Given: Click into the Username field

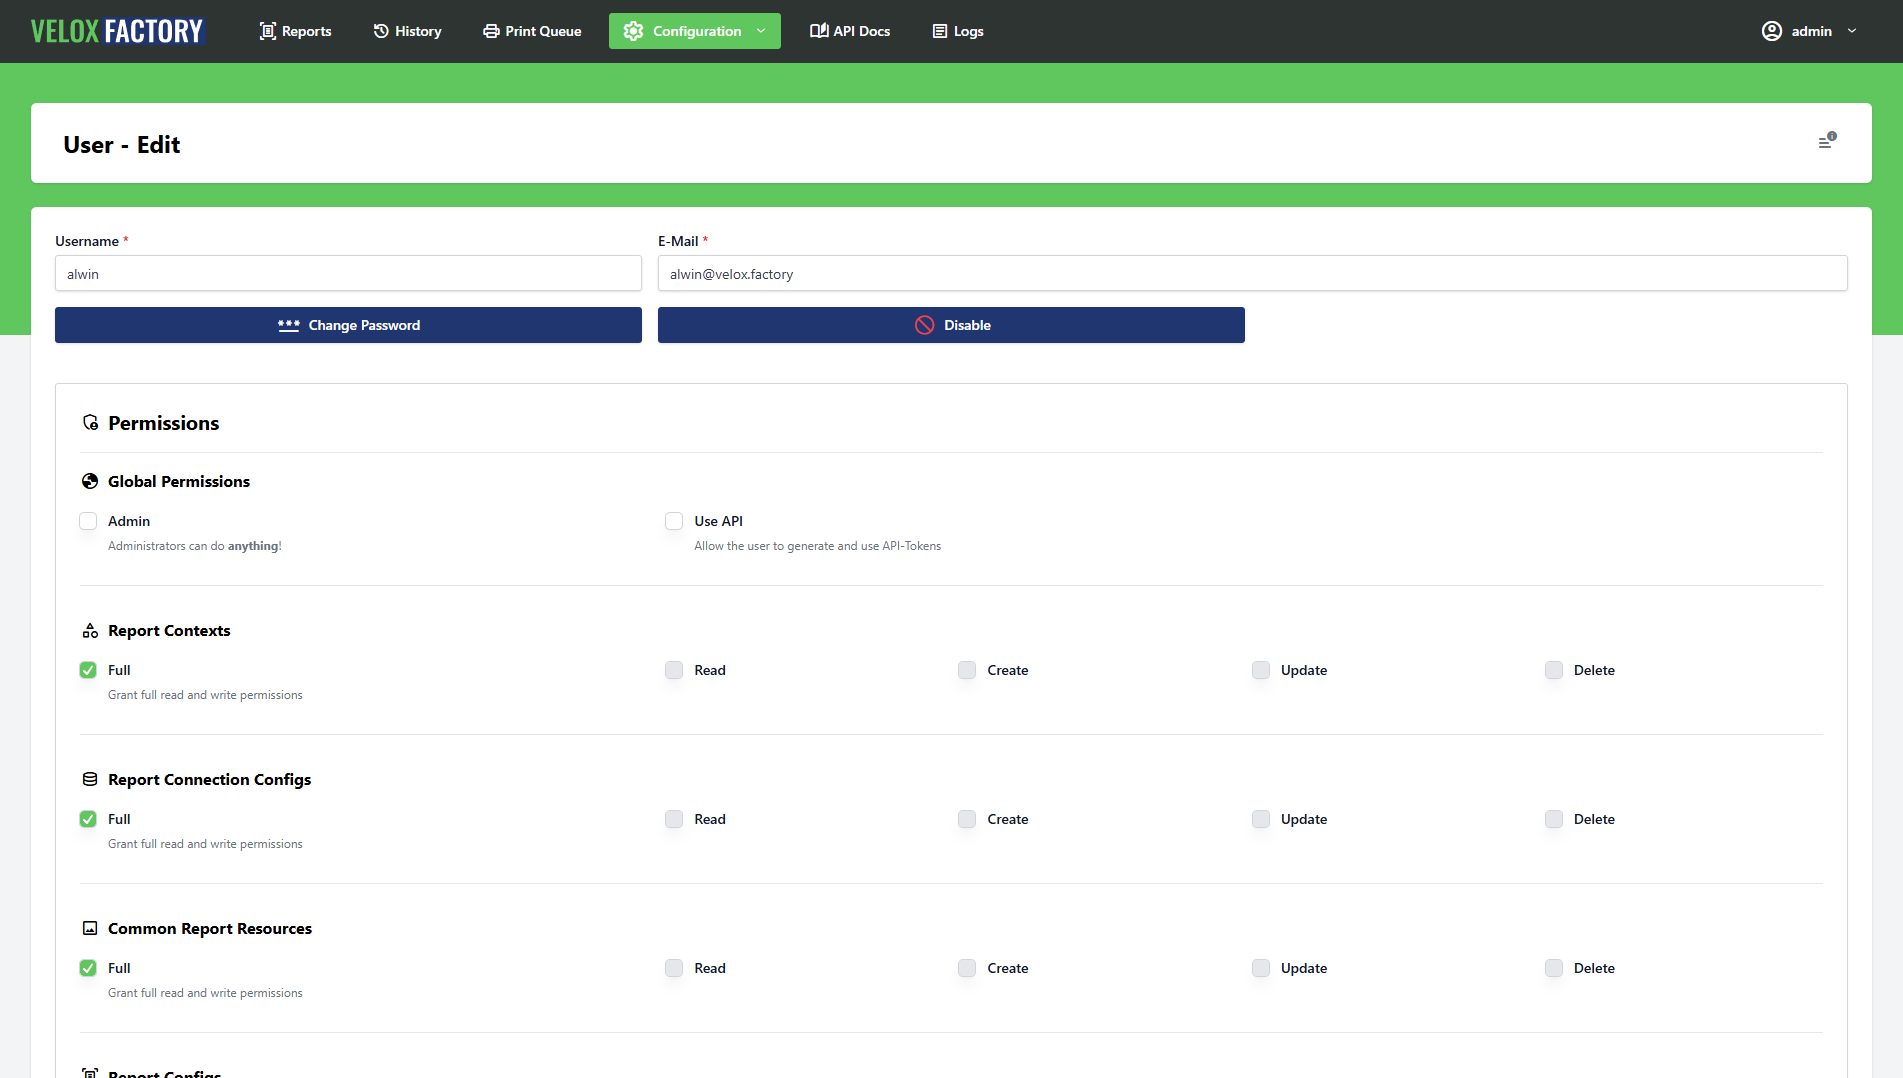Looking at the screenshot, I should (x=348, y=274).
